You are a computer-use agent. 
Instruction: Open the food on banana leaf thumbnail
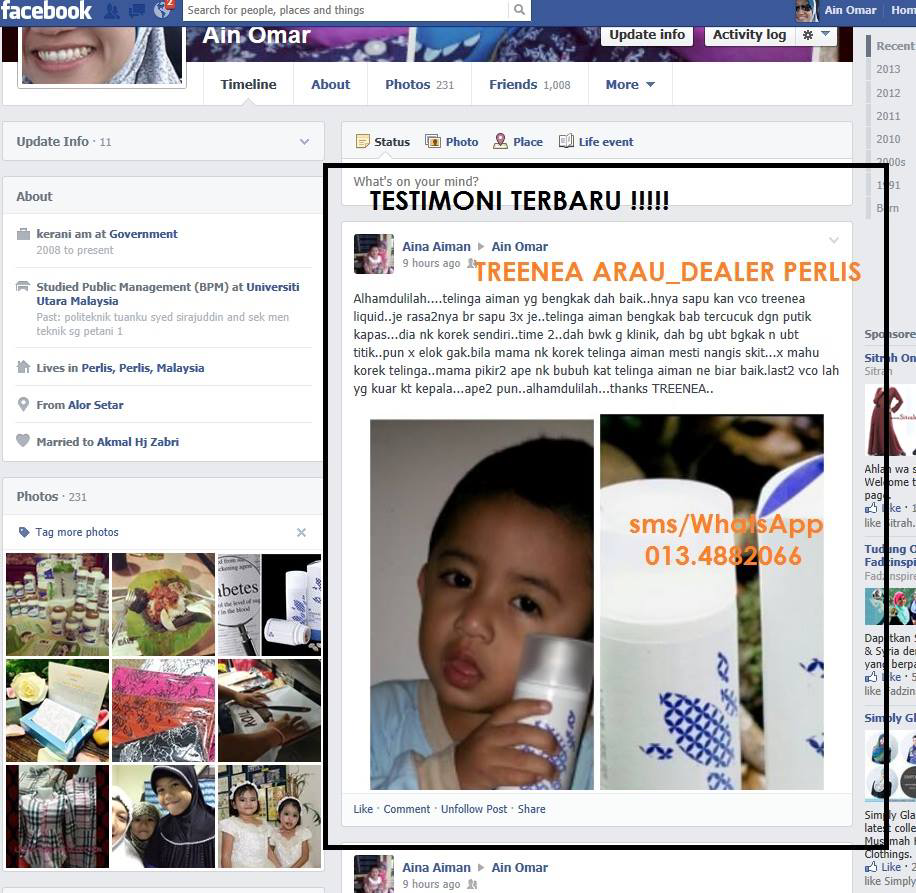(163, 604)
